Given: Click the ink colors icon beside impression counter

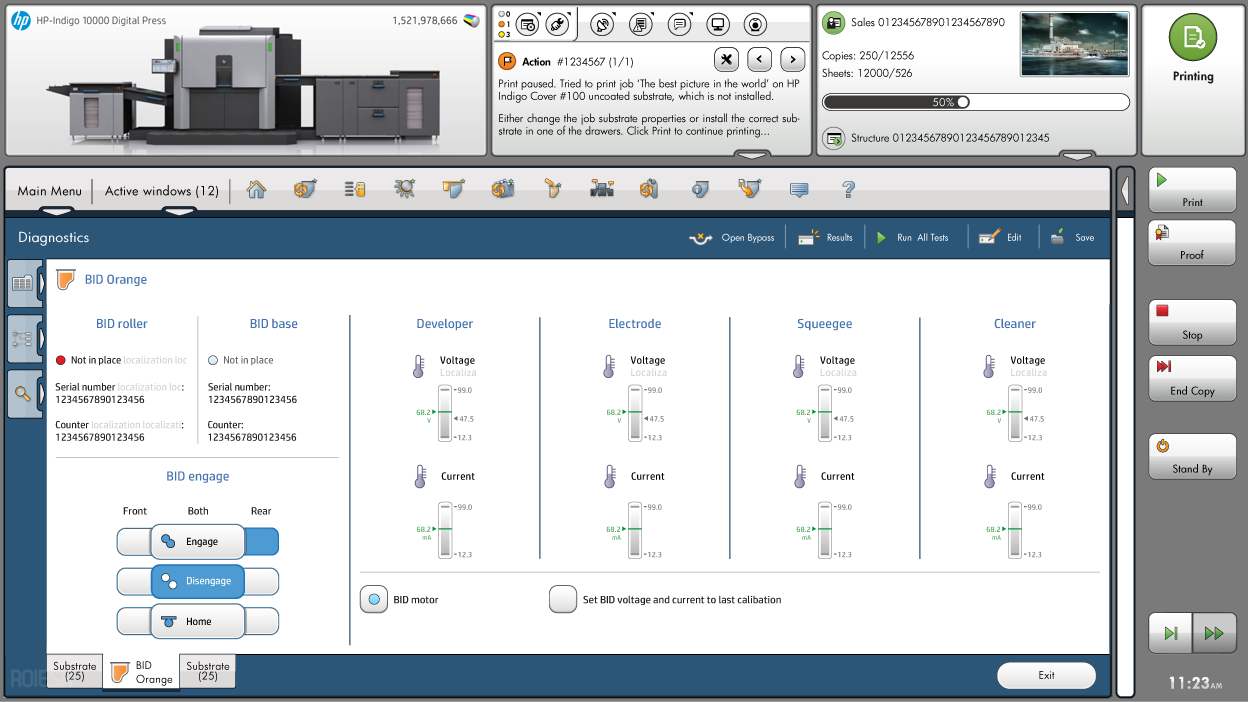Looking at the screenshot, I should coord(473,20).
